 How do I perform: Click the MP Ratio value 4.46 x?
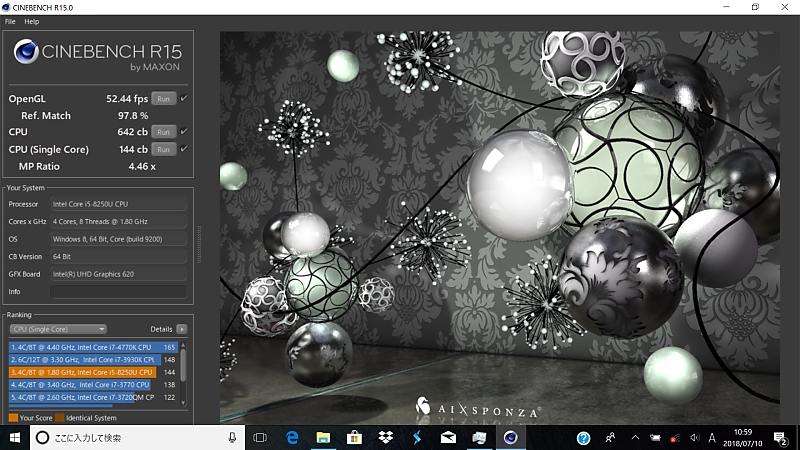(x=142, y=166)
